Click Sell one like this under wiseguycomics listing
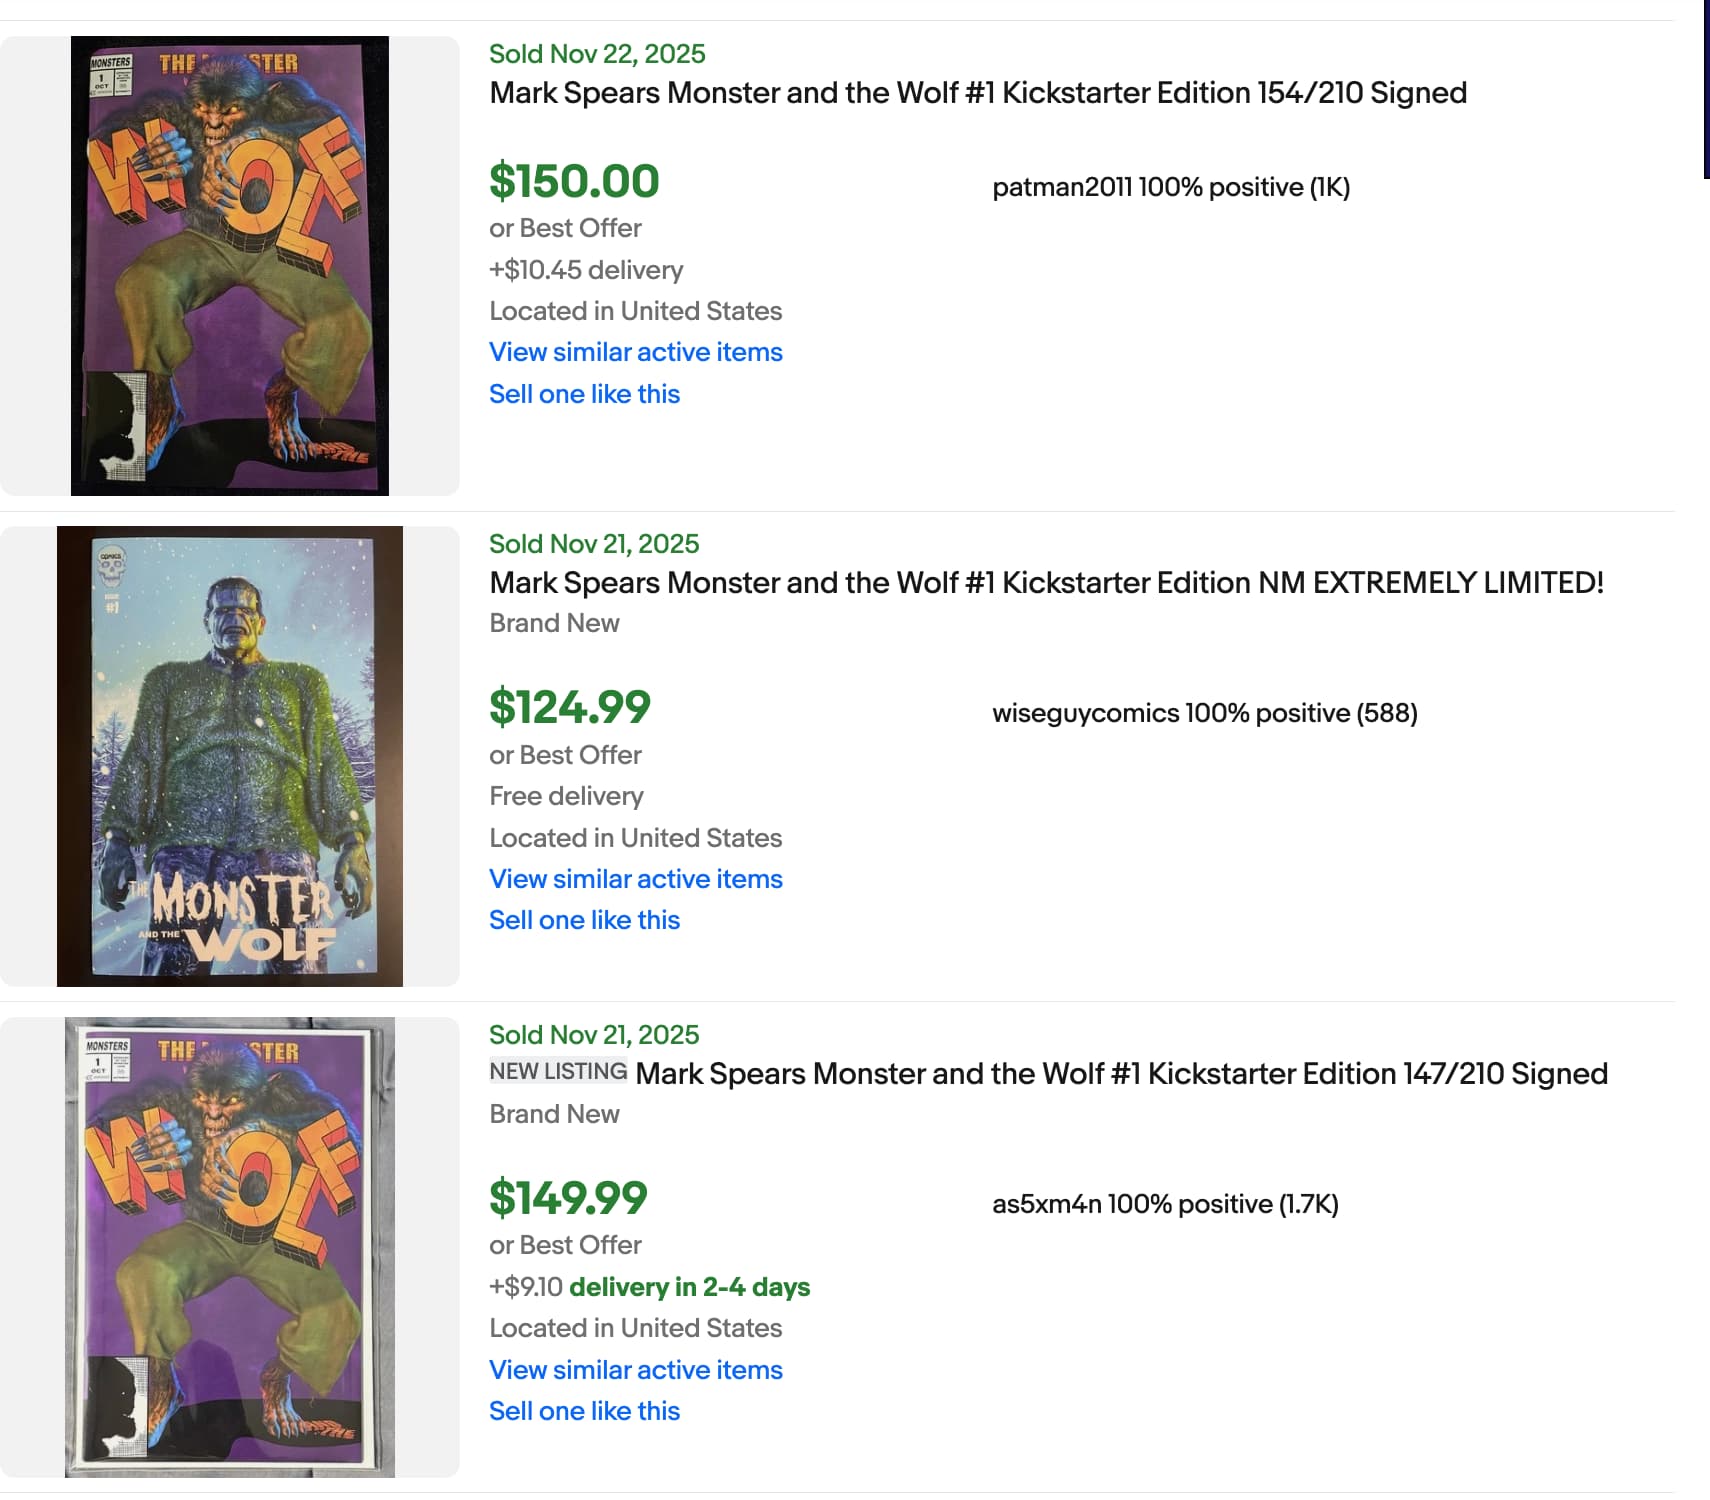 584,920
